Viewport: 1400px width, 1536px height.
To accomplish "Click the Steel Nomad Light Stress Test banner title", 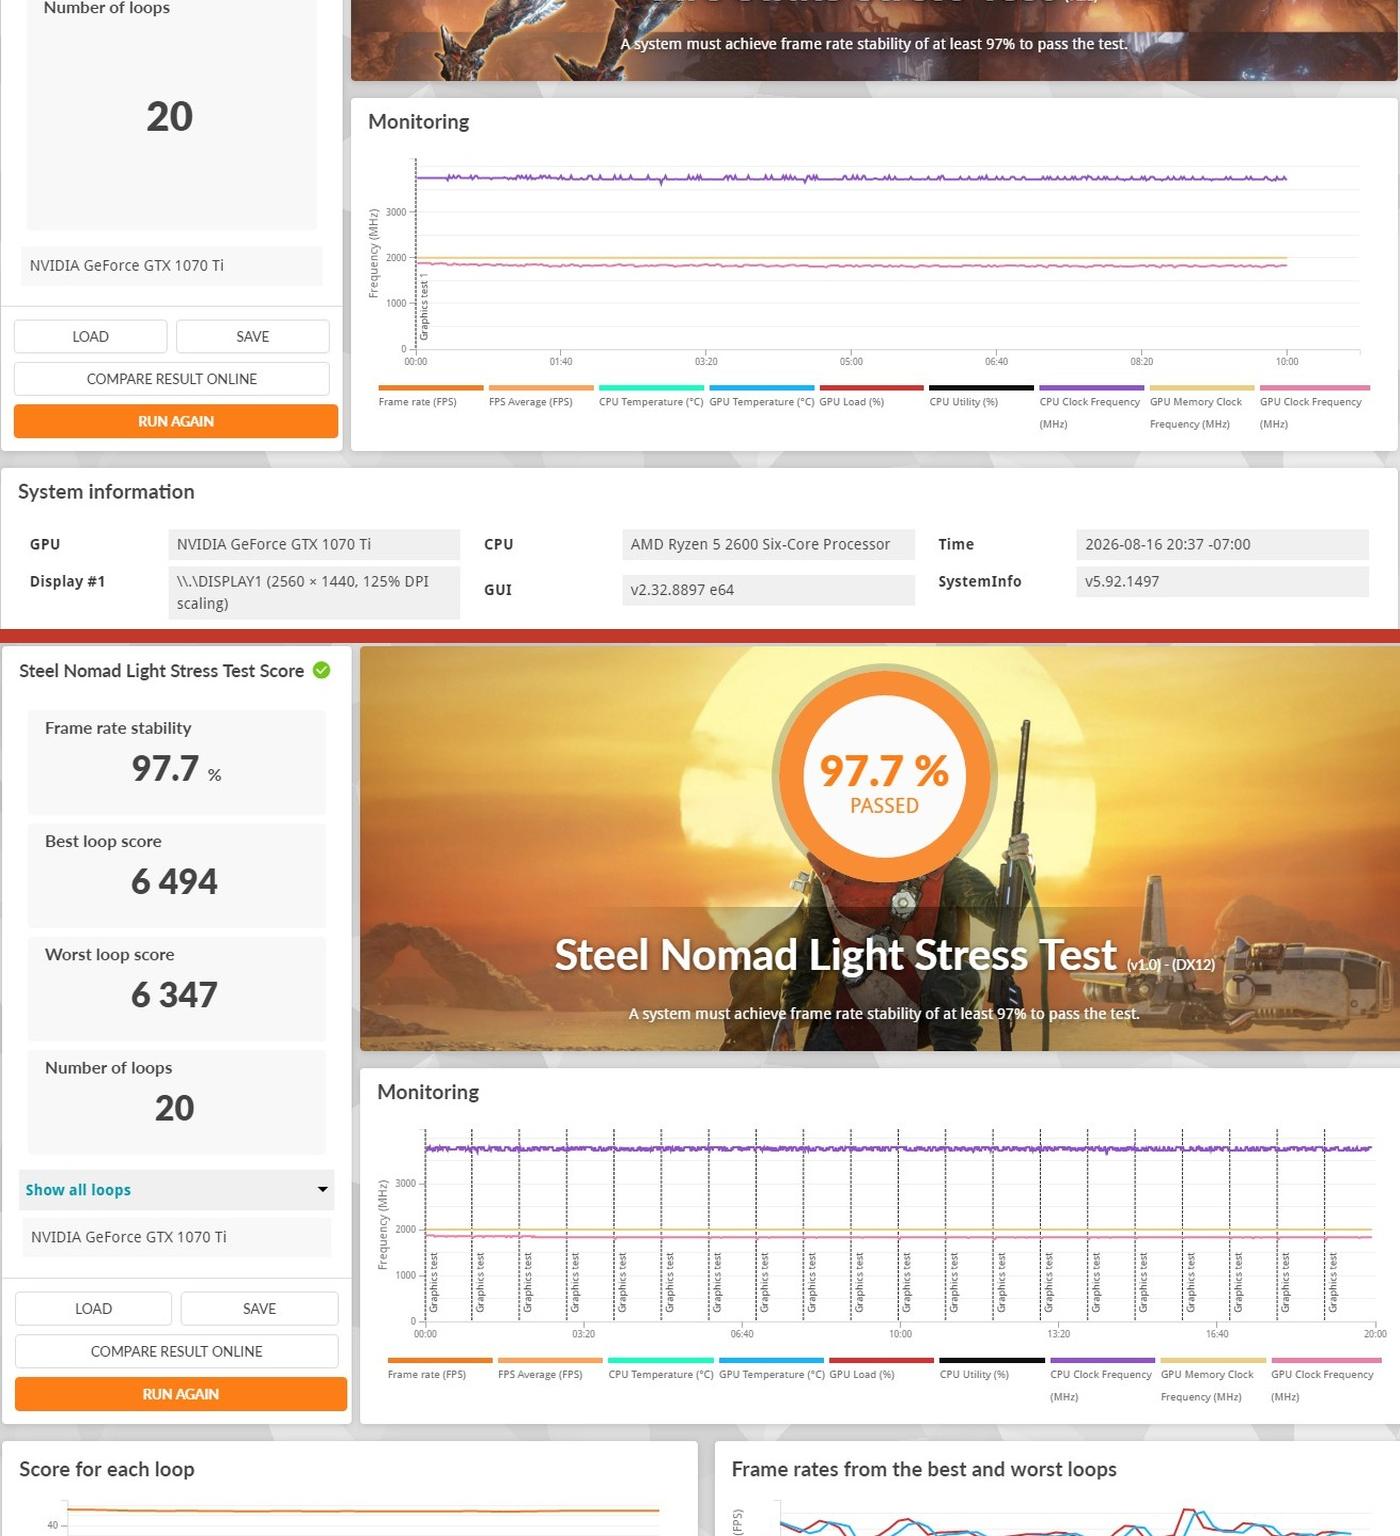I will [835, 955].
